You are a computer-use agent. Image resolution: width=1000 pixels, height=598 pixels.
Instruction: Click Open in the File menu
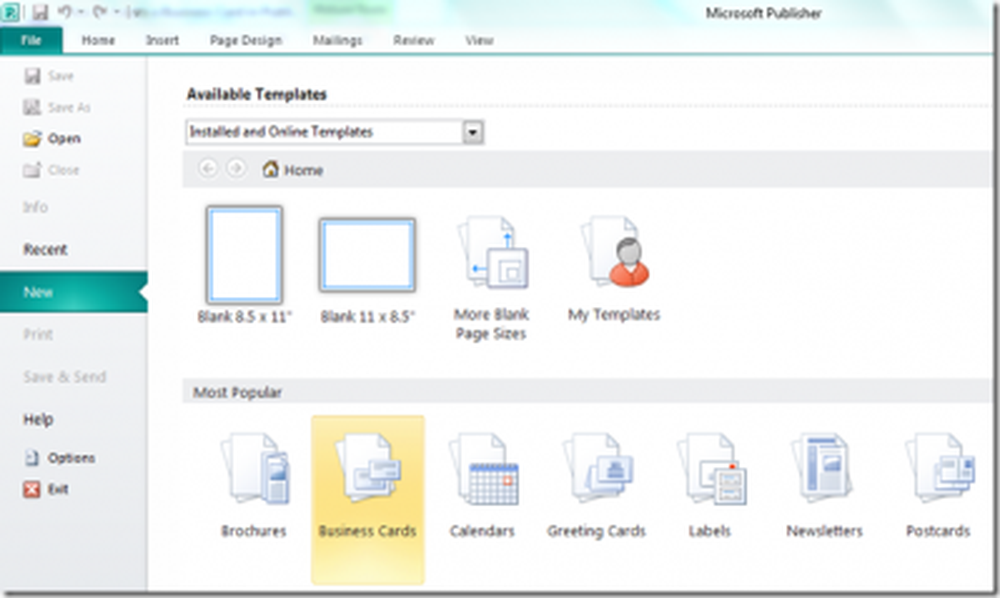click(x=63, y=139)
